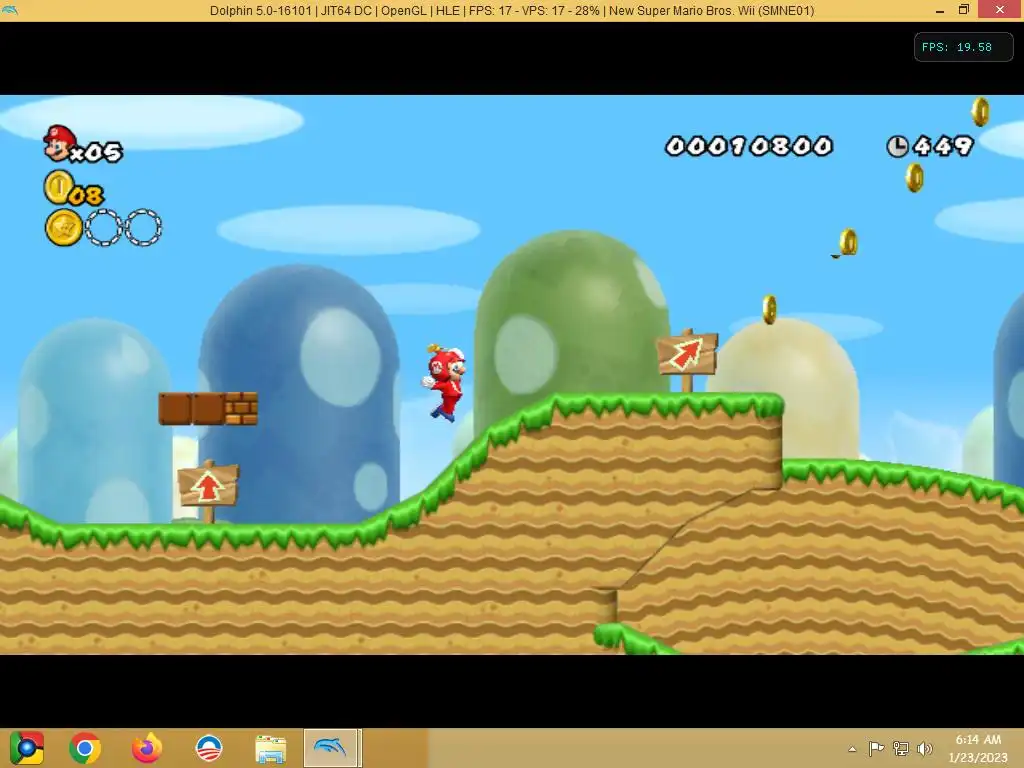Click the score 00010800

pyautogui.click(x=748, y=146)
